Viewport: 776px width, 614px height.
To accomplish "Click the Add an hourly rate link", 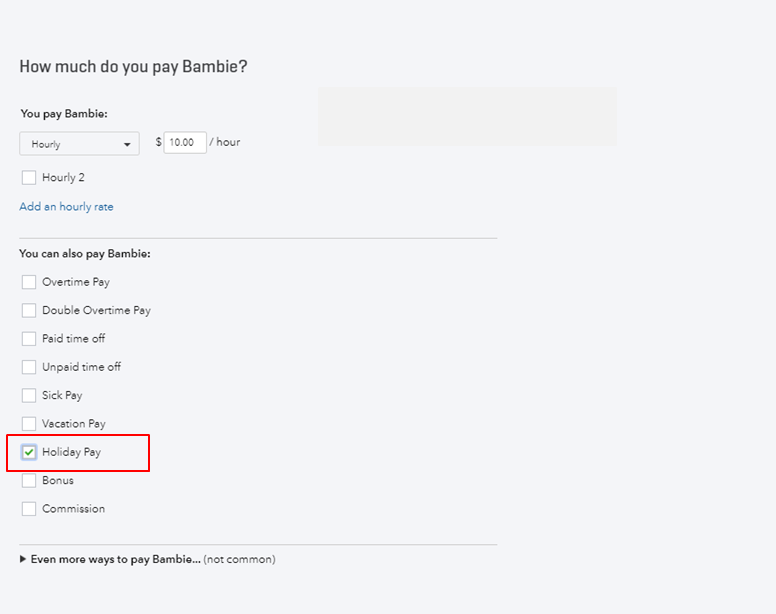I will (x=66, y=207).
